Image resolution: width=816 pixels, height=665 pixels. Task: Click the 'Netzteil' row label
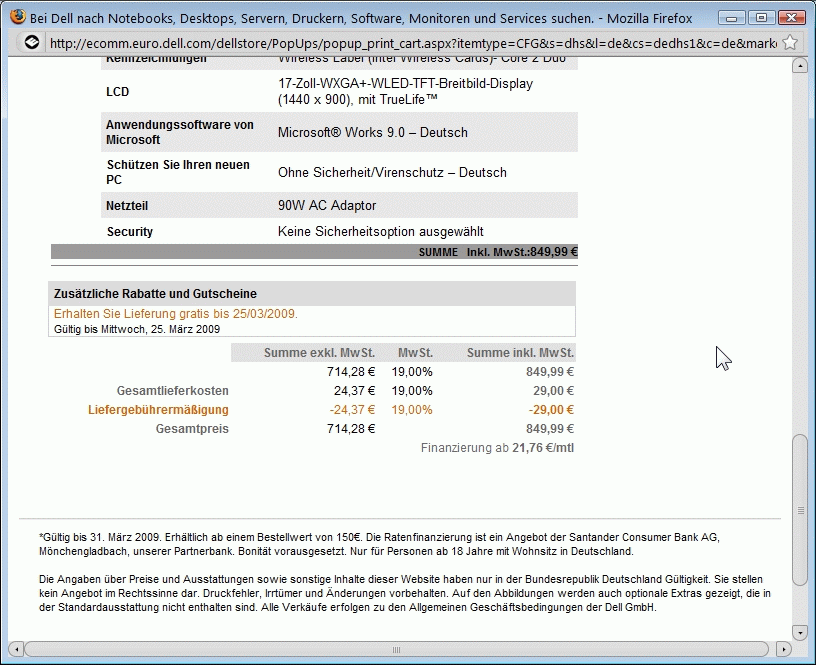(x=127, y=206)
